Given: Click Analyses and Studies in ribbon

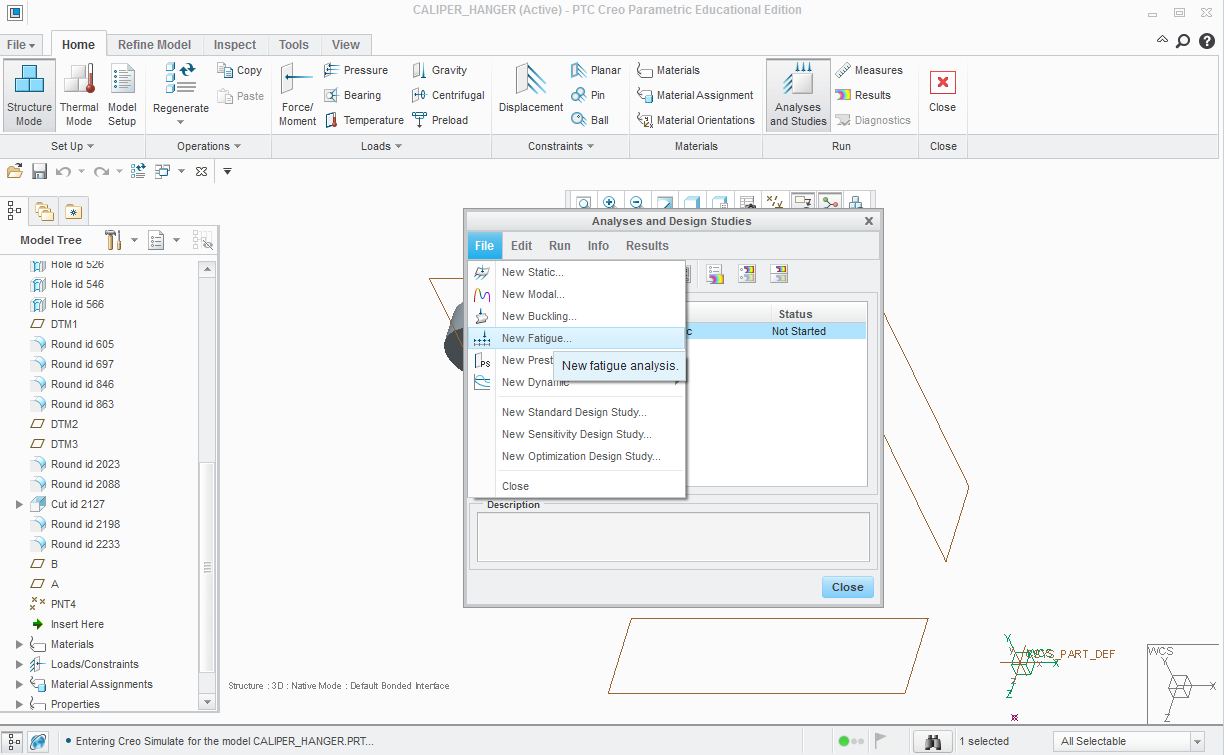Looking at the screenshot, I should (798, 95).
